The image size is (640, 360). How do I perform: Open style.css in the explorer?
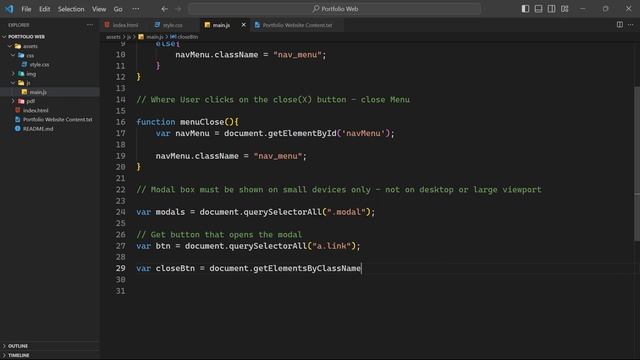(x=39, y=64)
